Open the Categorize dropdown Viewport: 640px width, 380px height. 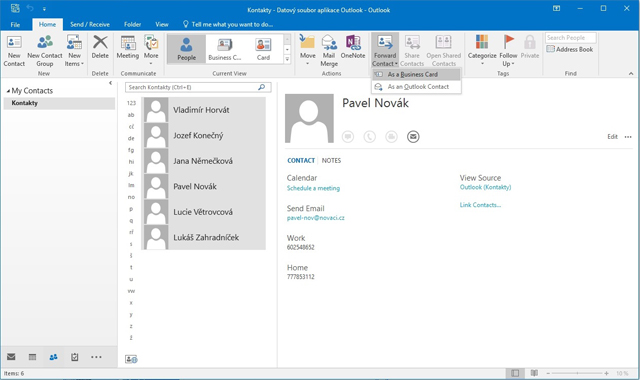coord(482,50)
